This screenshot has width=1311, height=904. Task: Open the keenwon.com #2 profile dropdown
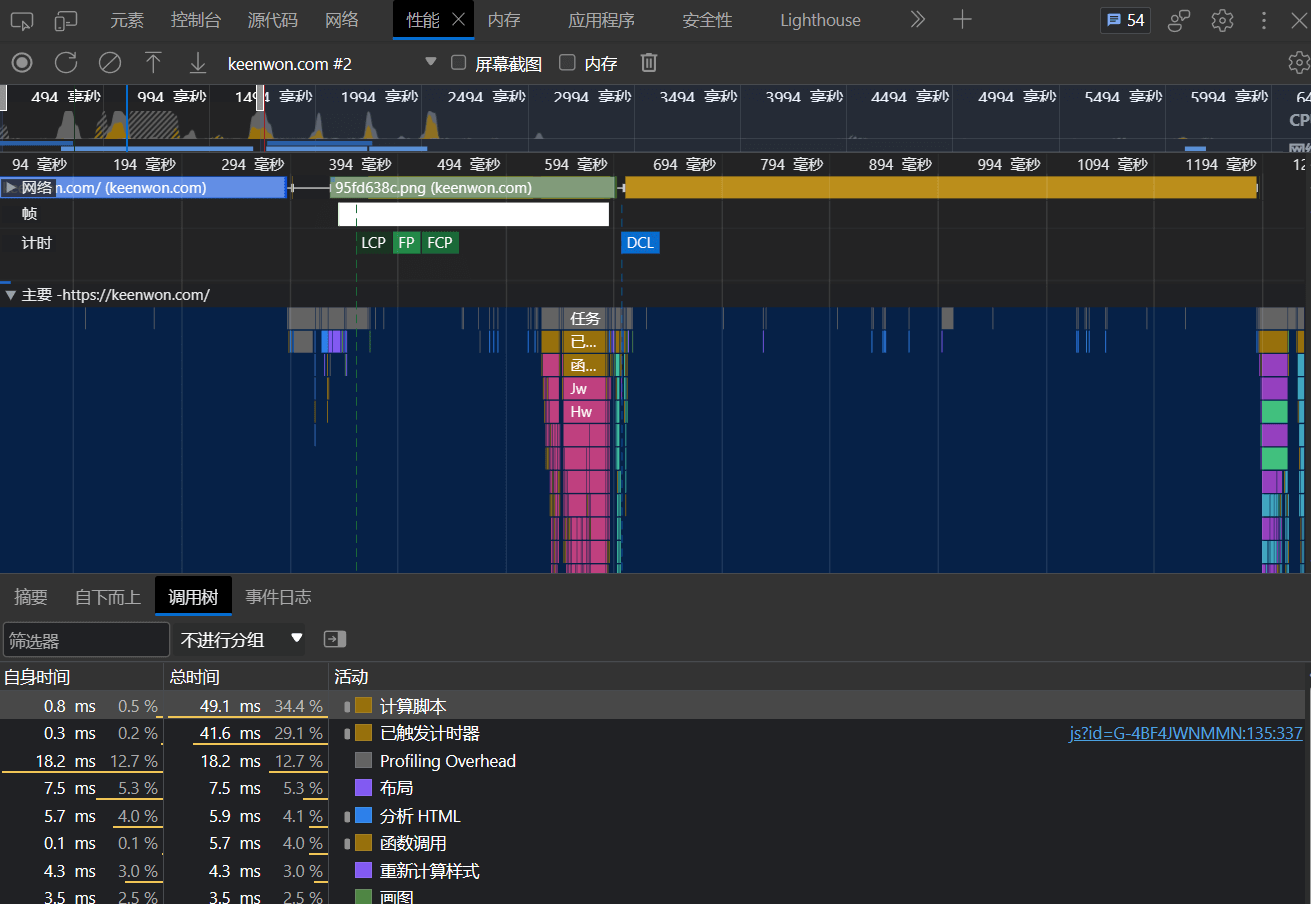tap(431, 62)
